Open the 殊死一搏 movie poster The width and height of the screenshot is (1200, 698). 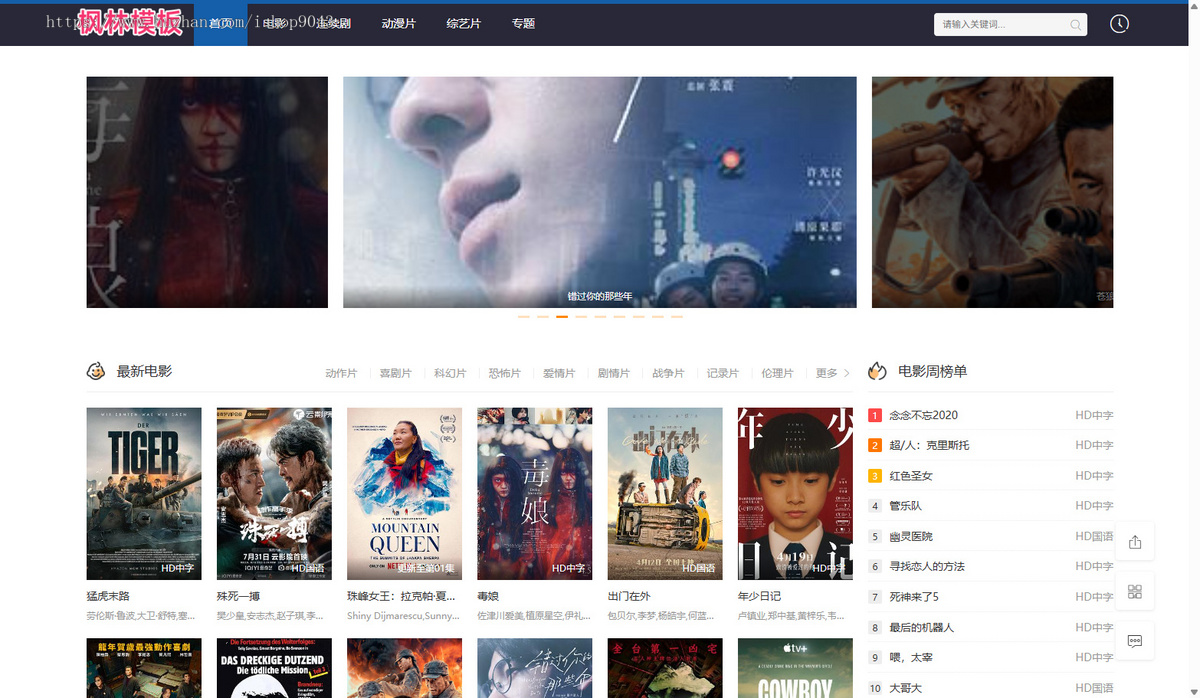[274, 493]
